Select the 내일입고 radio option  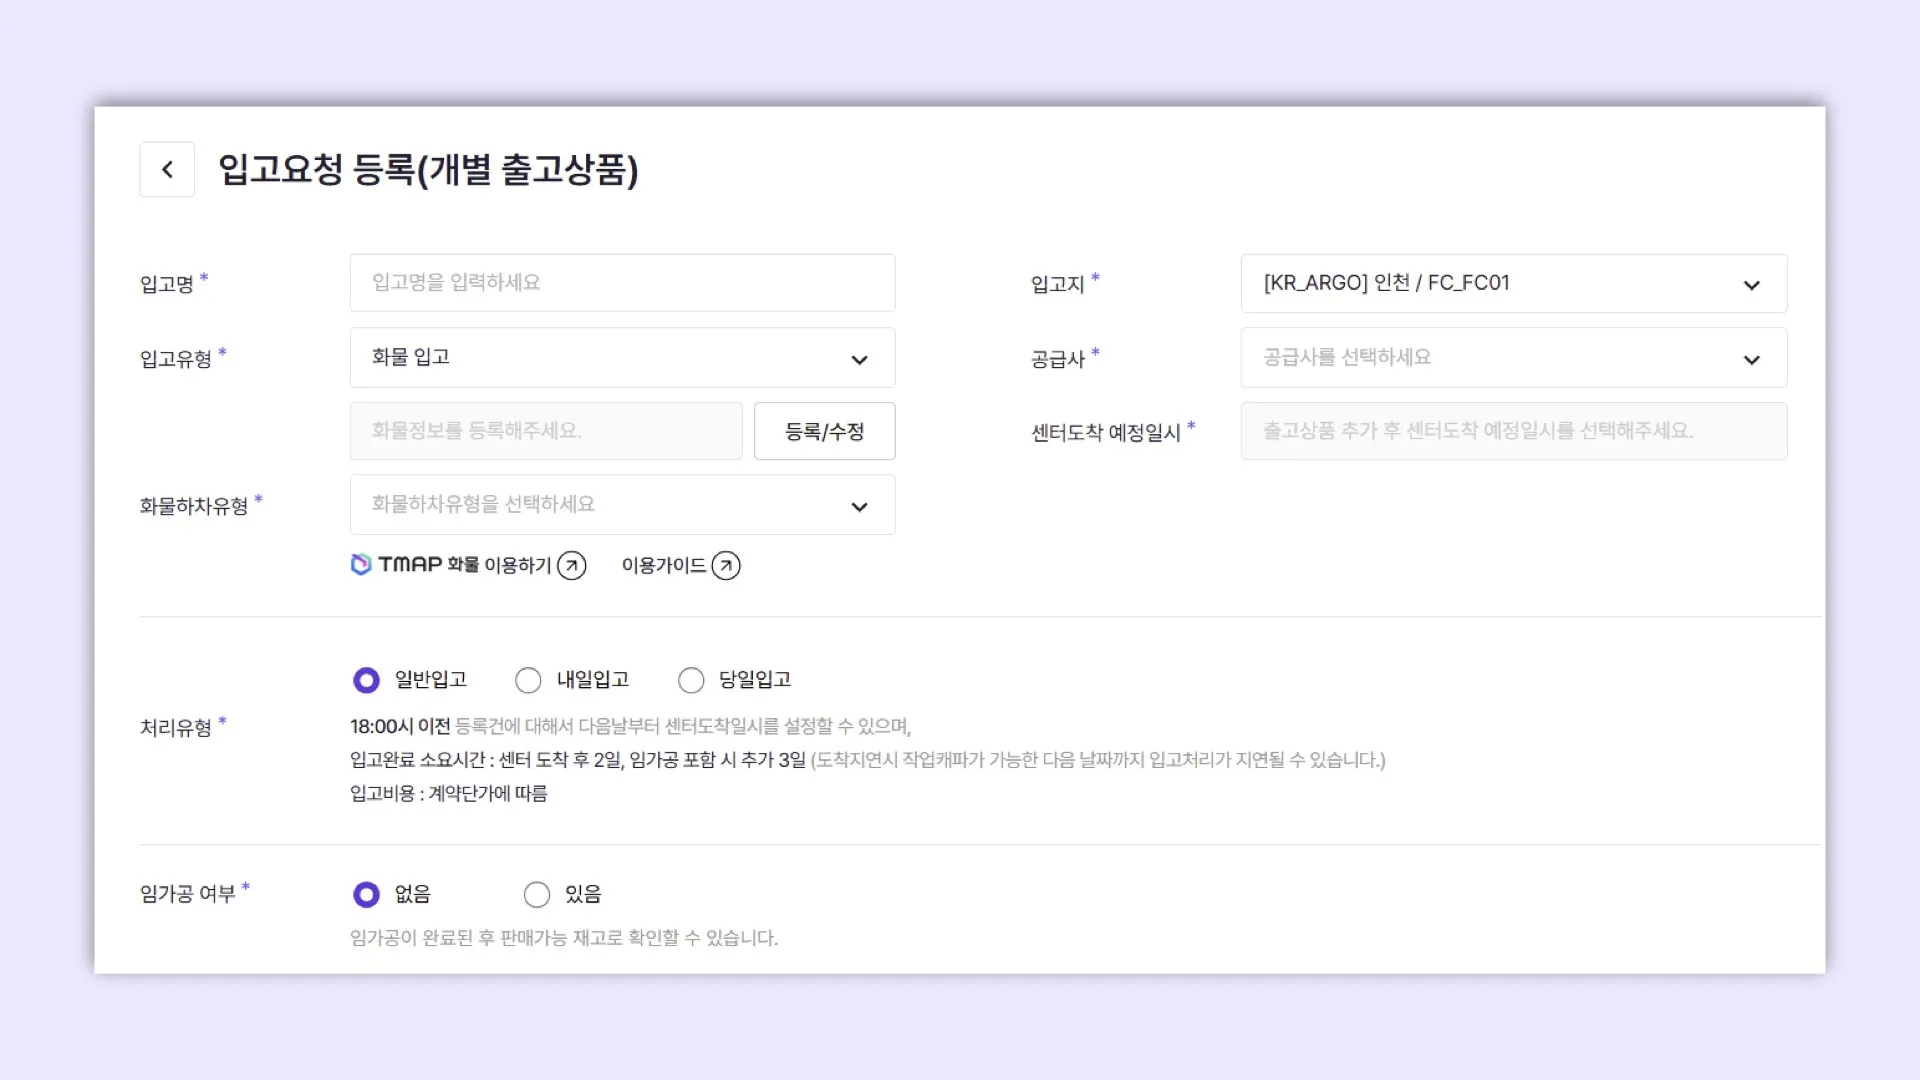tap(528, 680)
